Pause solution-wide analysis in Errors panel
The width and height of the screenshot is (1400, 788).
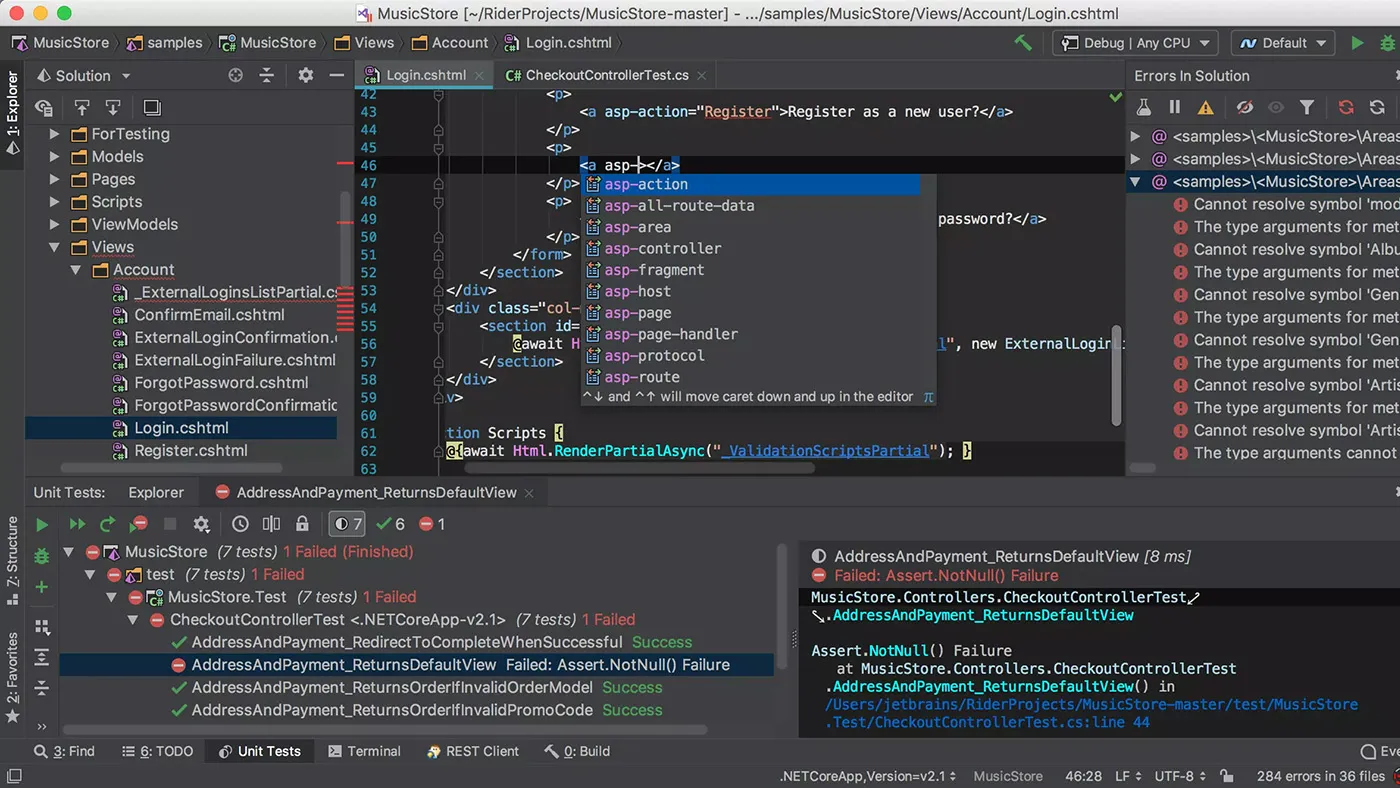tap(1174, 107)
